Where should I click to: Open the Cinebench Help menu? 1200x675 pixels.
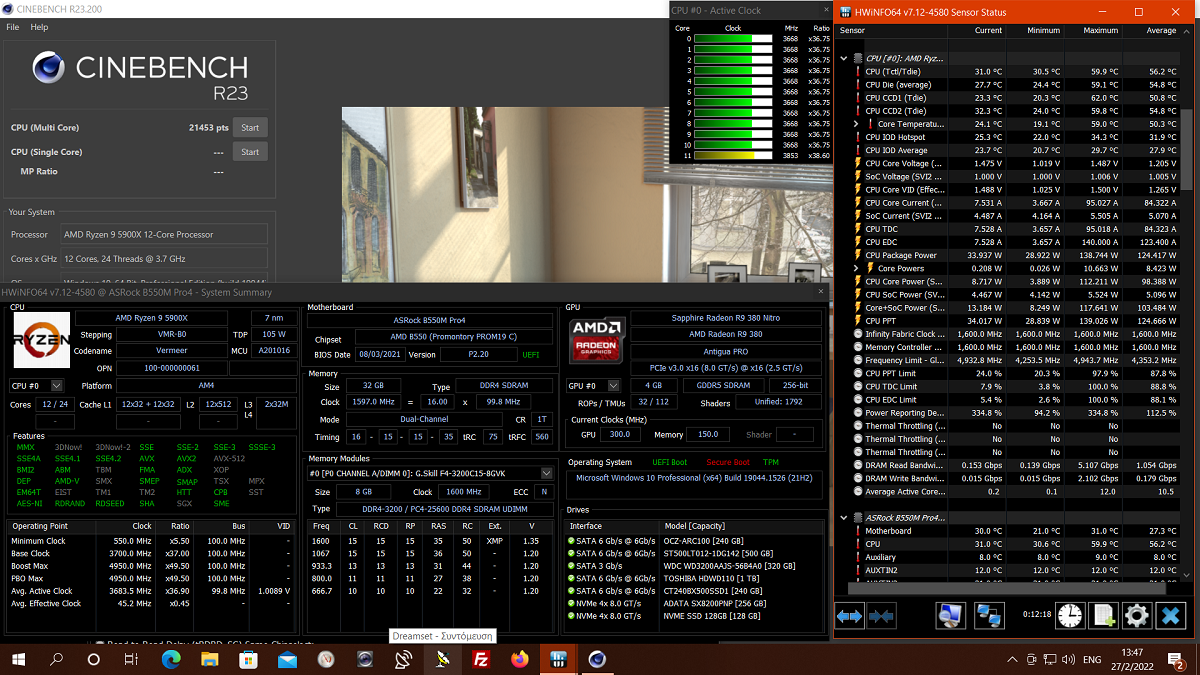click(x=39, y=27)
